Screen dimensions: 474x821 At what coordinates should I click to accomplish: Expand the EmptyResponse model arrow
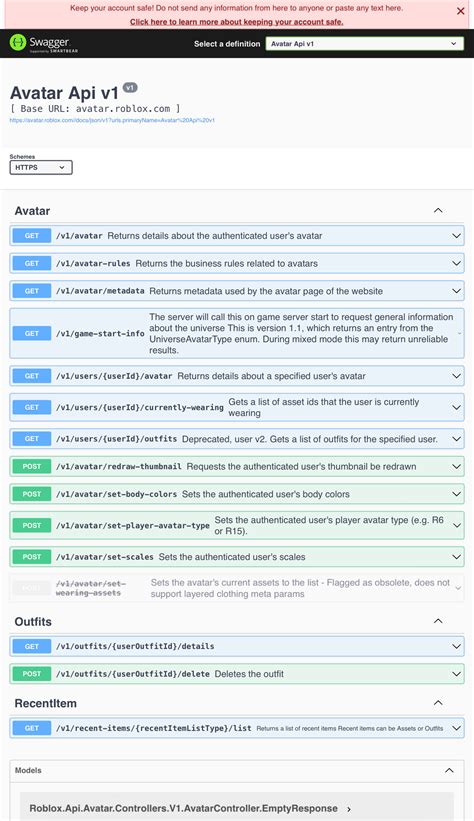(349, 809)
